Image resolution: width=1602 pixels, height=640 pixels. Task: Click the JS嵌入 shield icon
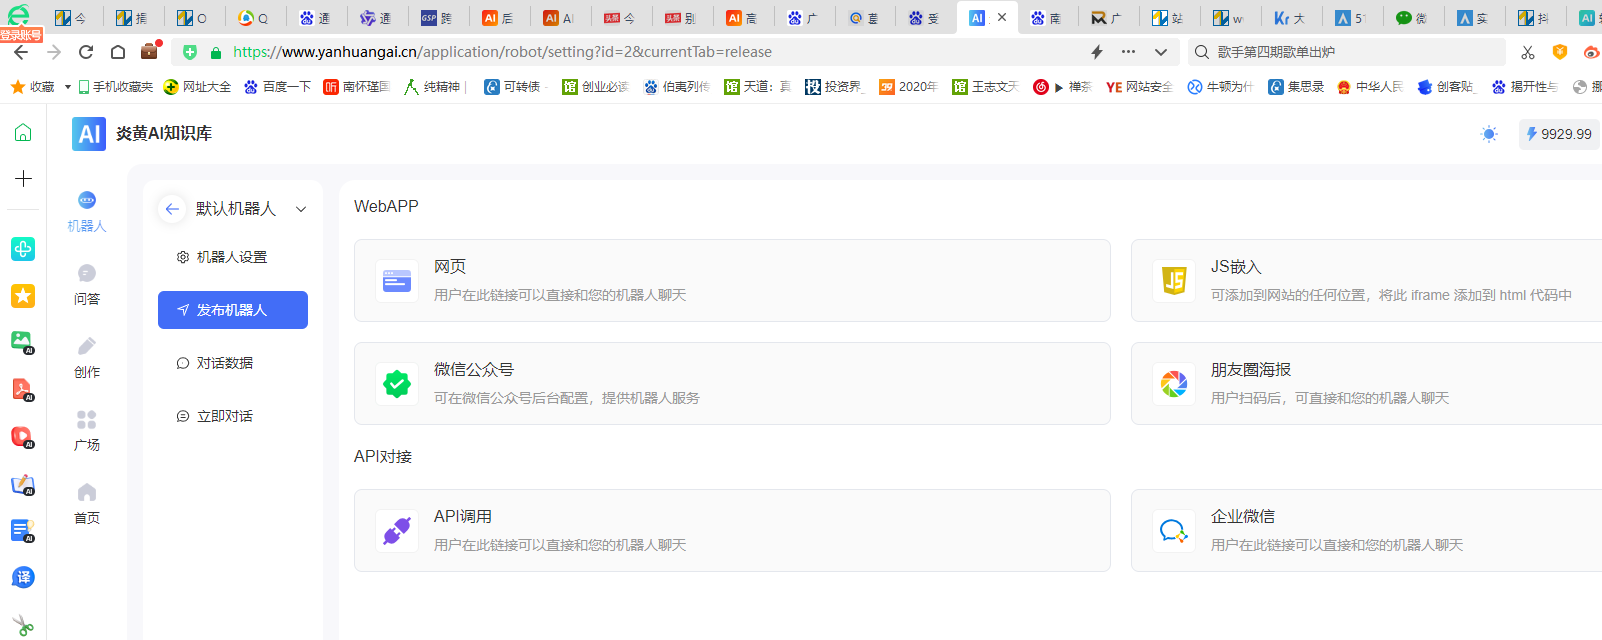coord(1174,281)
